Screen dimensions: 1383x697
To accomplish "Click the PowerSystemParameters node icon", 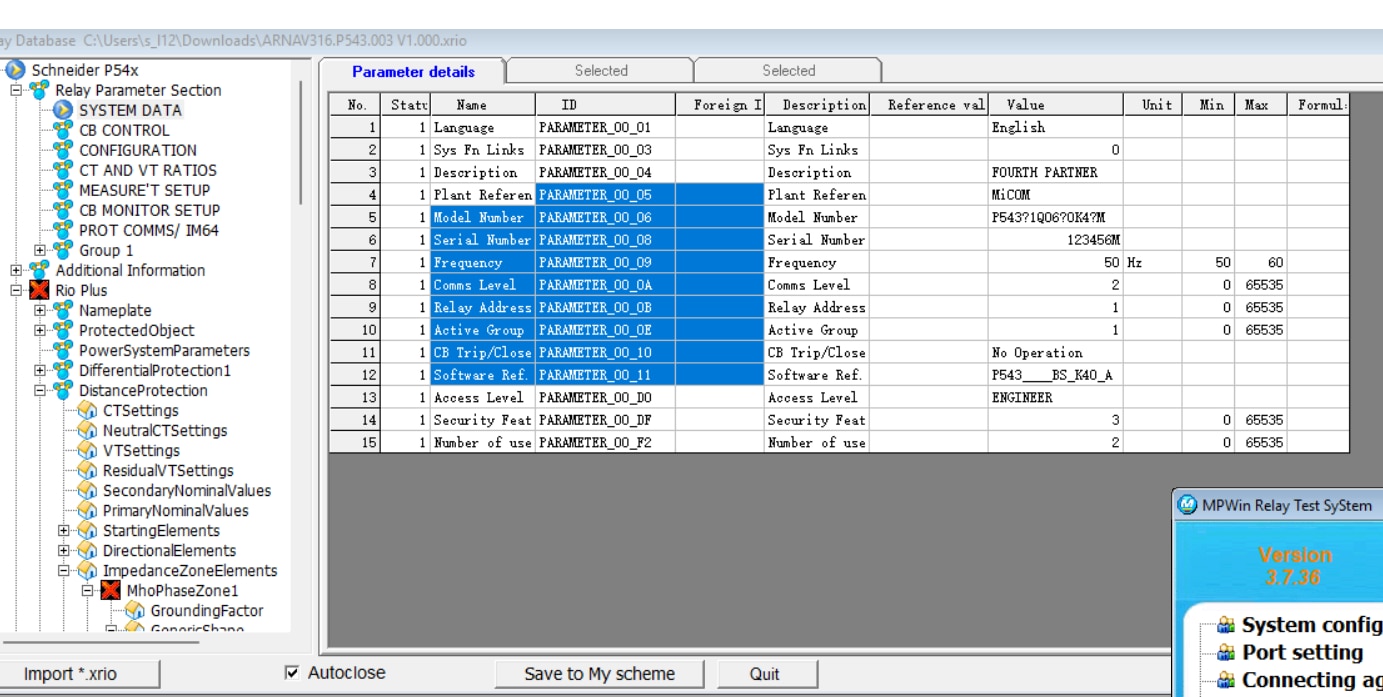I will coord(63,350).
